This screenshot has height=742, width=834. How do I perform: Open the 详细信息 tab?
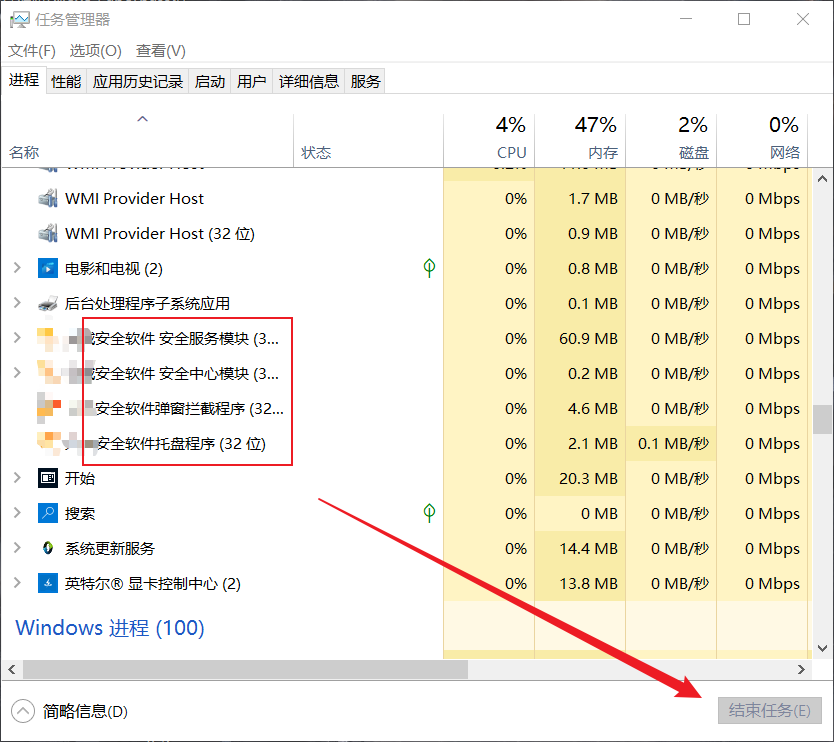click(x=308, y=81)
